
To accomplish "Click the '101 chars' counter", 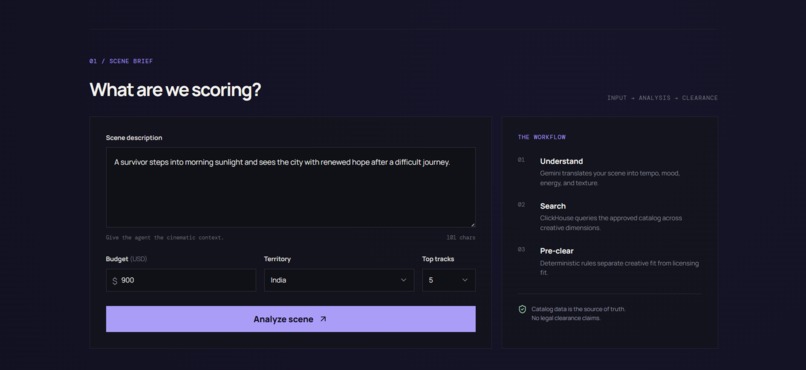I will point(461,238).
